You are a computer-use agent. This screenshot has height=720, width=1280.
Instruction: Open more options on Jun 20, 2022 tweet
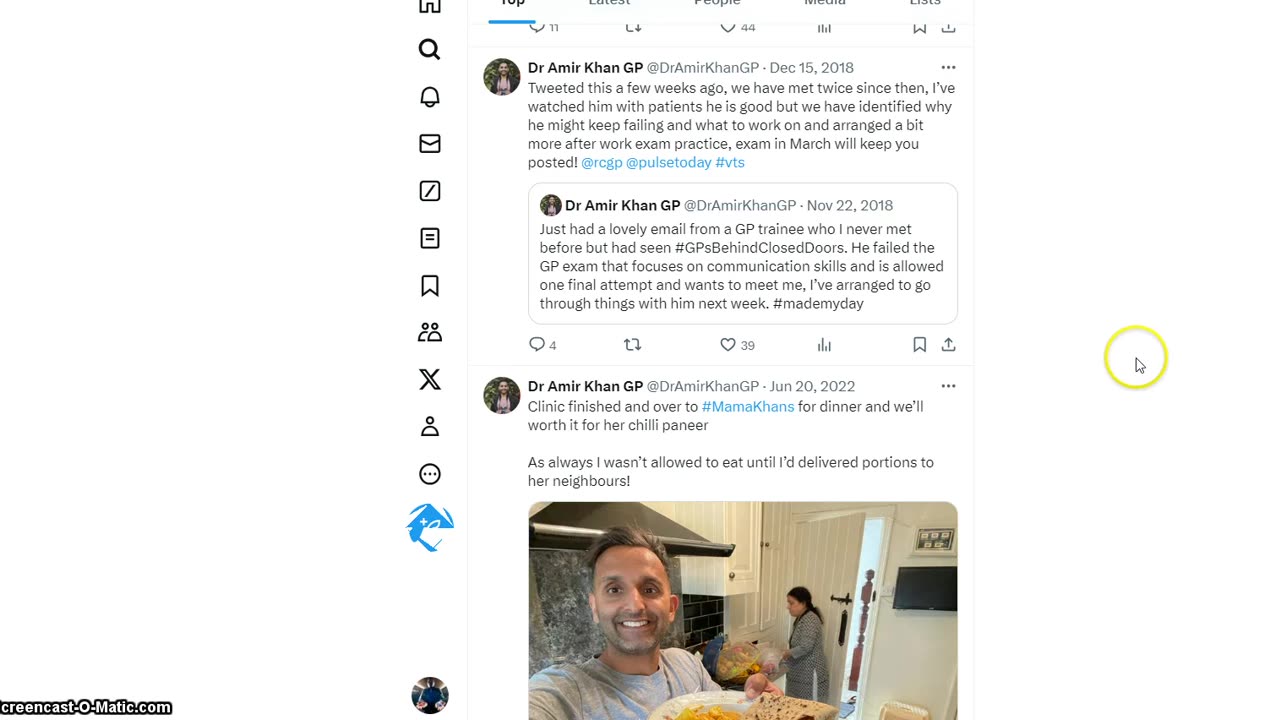948,386
